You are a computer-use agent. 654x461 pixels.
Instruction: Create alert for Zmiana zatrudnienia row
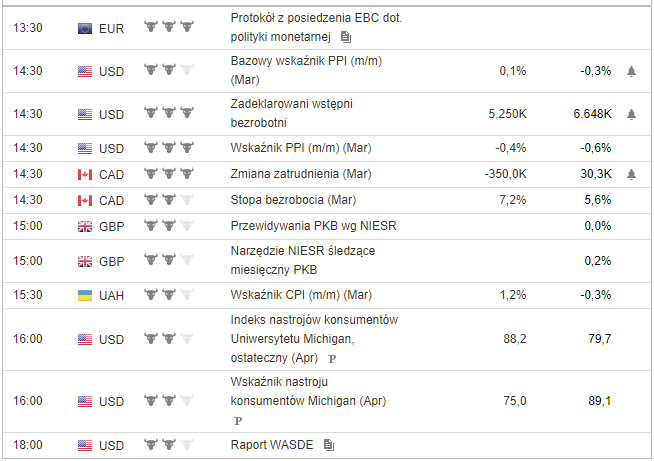pyautogui.click(x=631, y=174)
